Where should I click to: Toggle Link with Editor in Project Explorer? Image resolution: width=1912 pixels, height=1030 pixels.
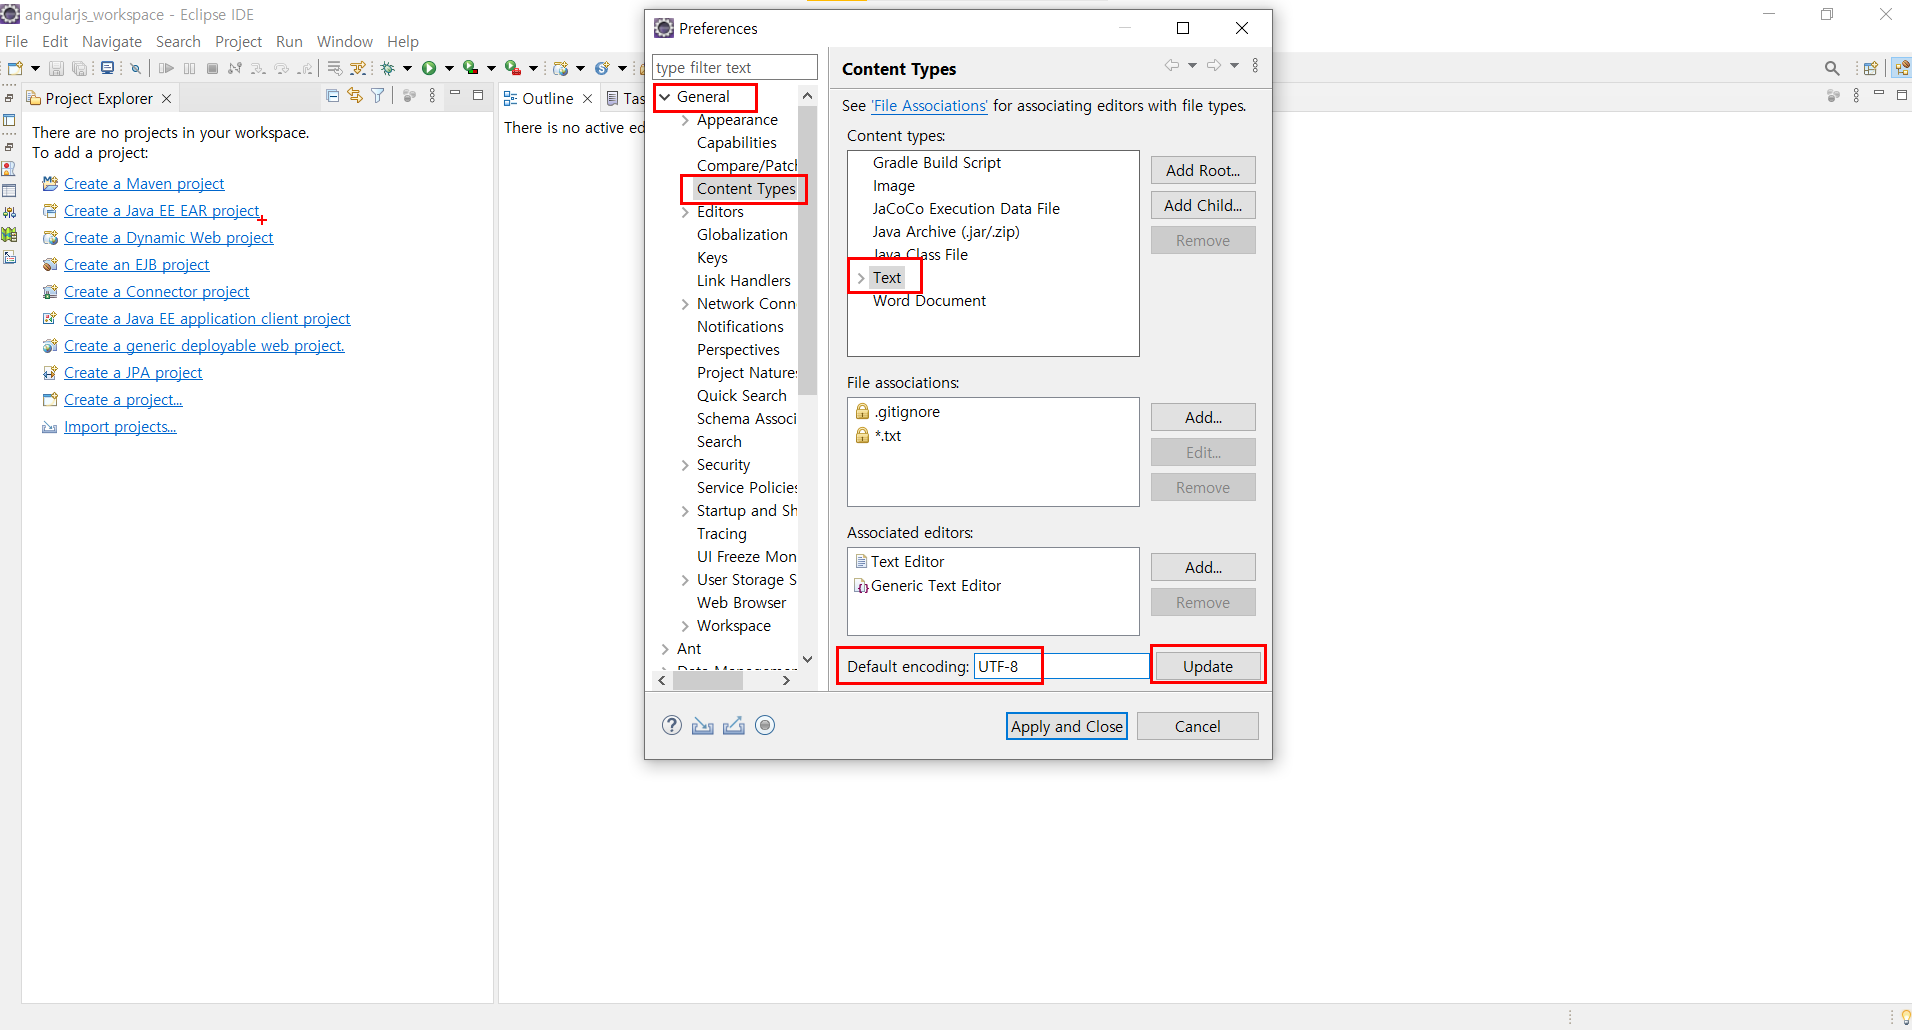(x=355, y=96)
